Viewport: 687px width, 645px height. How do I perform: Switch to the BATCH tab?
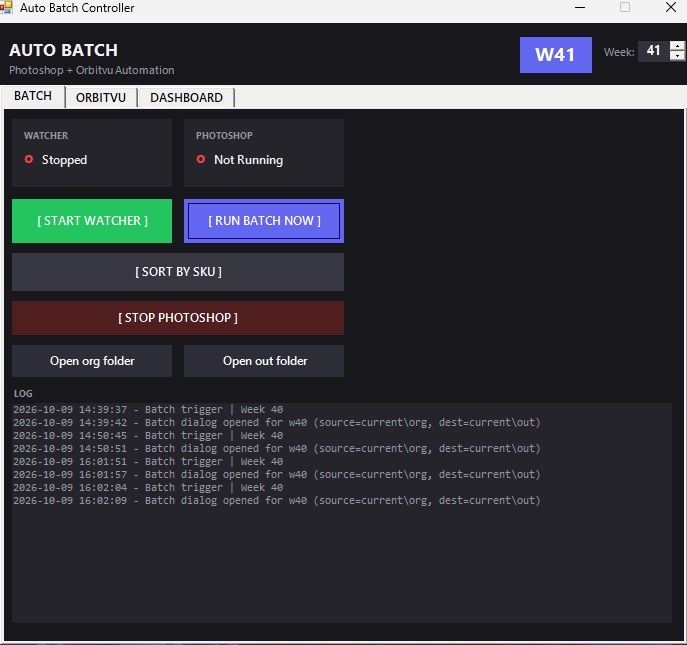click(x=33, y=96)
